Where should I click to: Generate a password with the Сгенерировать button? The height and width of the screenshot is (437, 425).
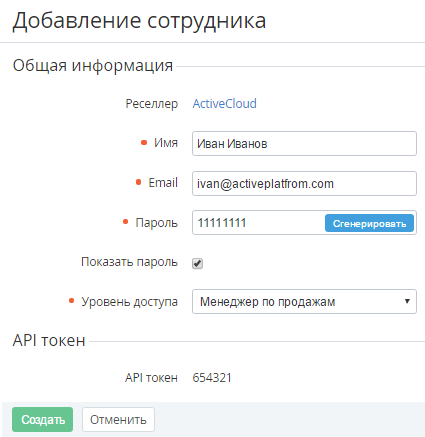point(369,223)
